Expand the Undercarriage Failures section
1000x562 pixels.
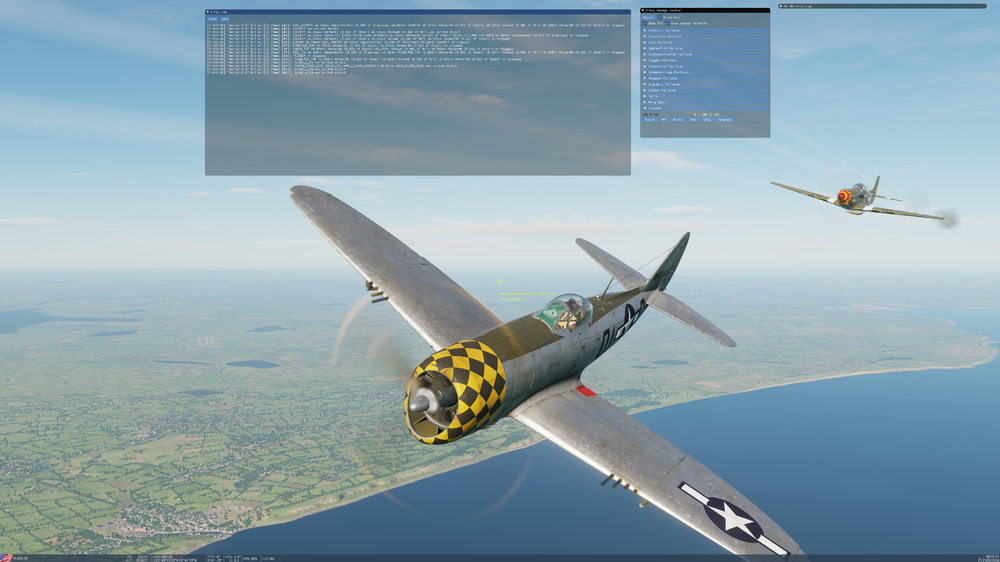pyautogui.click(x=705, y=72)
